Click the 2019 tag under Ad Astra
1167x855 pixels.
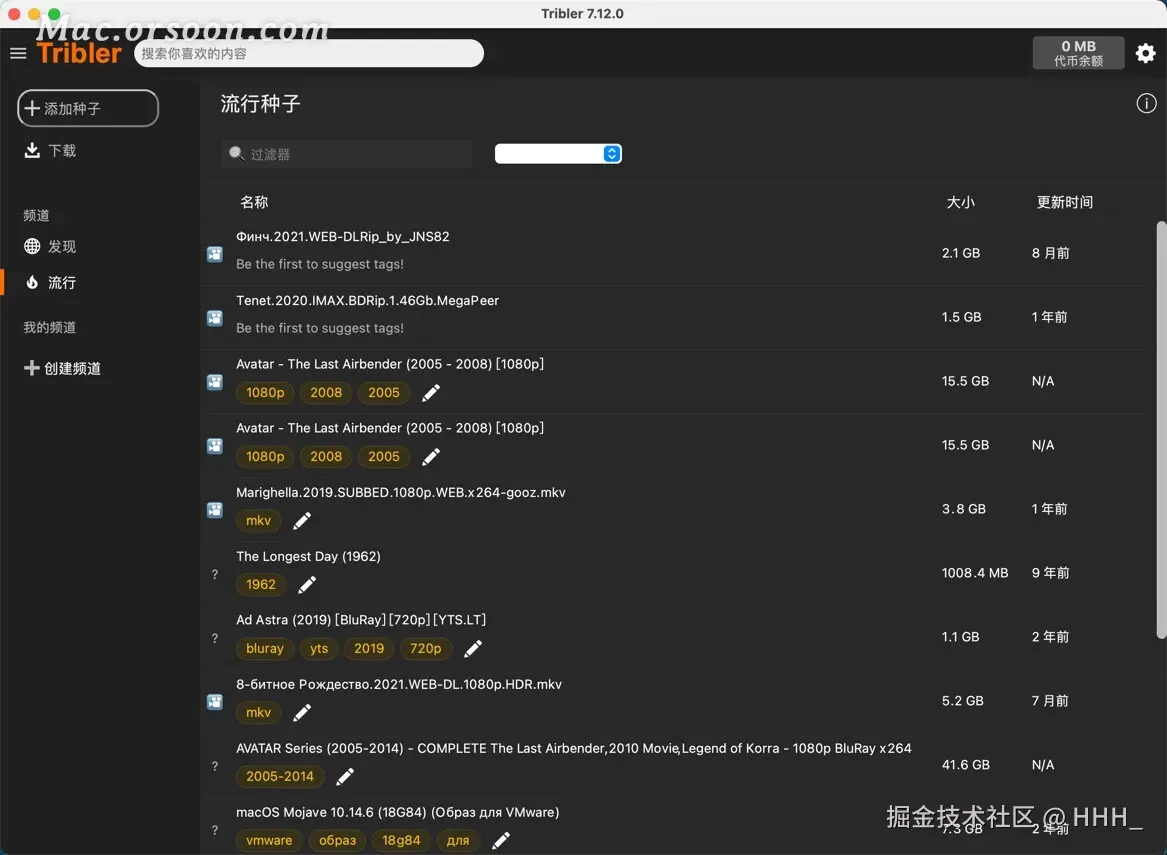tap(369, 649)
